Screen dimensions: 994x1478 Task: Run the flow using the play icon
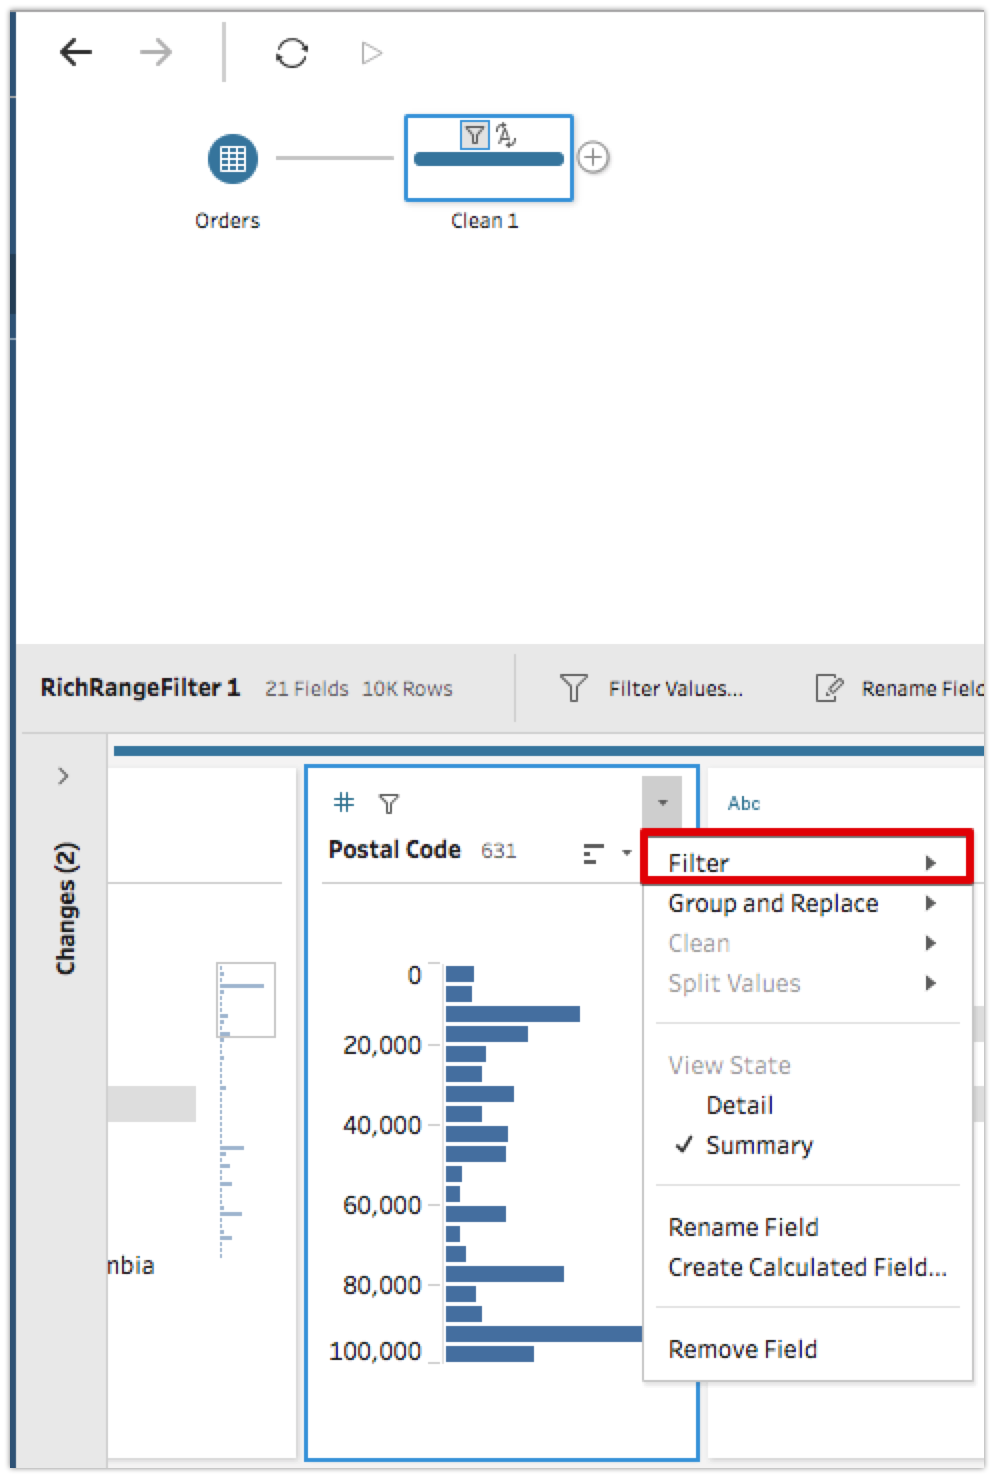pos(371,55)
